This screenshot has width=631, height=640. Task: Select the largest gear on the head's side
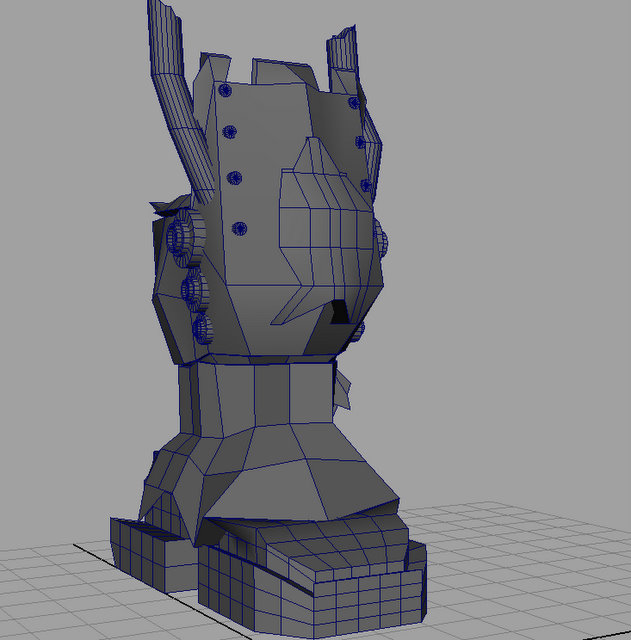coord(186,238)
